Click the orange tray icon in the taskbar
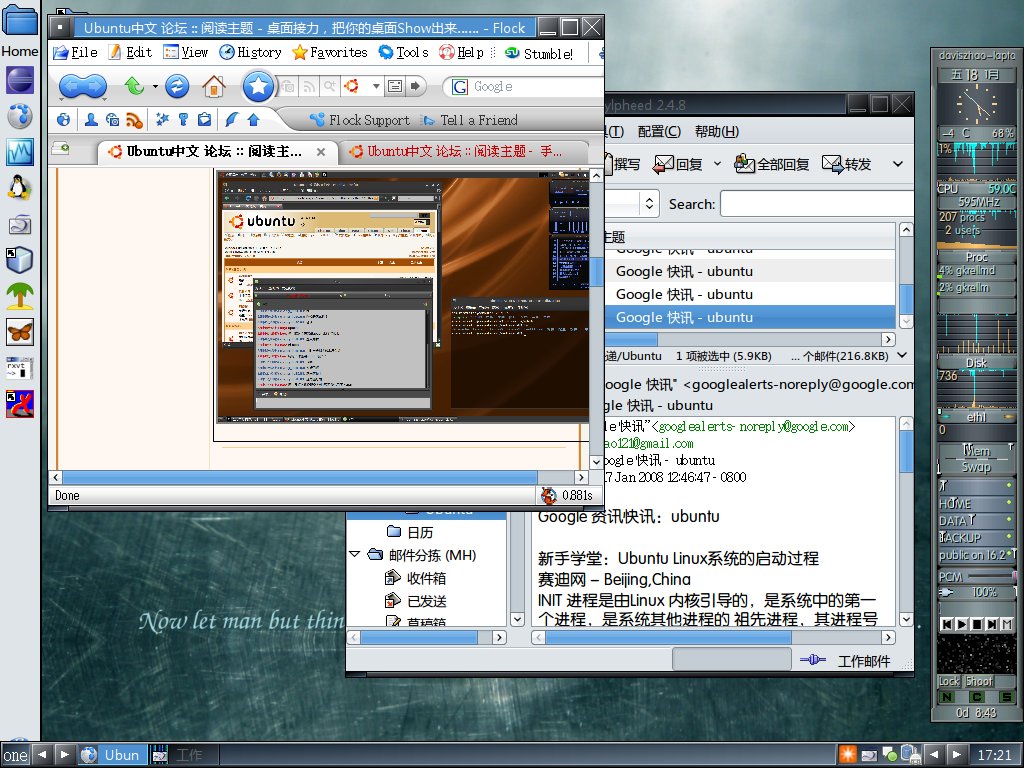This screenshot has width=1024, height=768. [x=847, y=754]
